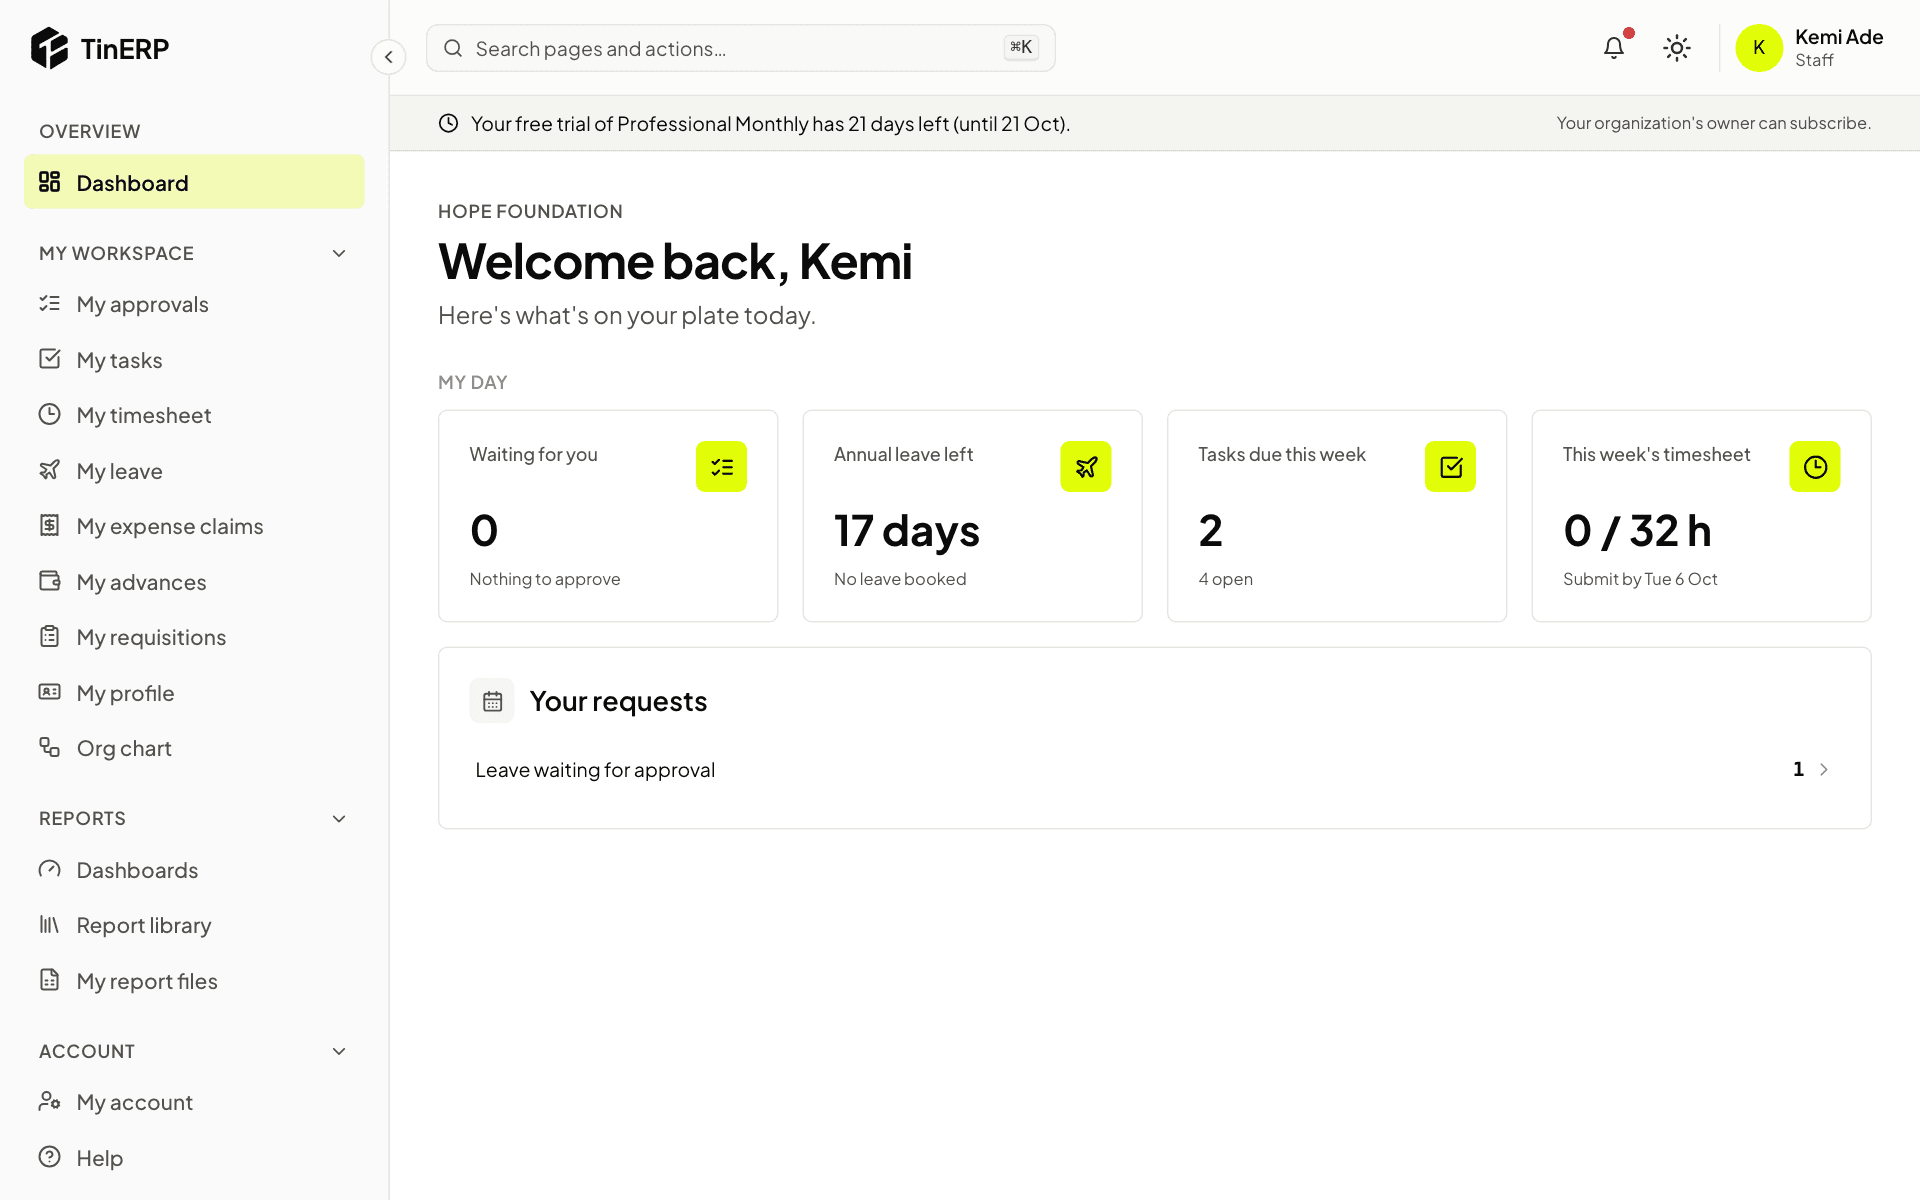Viewport: 1920px width, 1200px height.
Task: Click the ACCOUNT section header label
Action: (x=87, y=1051)
